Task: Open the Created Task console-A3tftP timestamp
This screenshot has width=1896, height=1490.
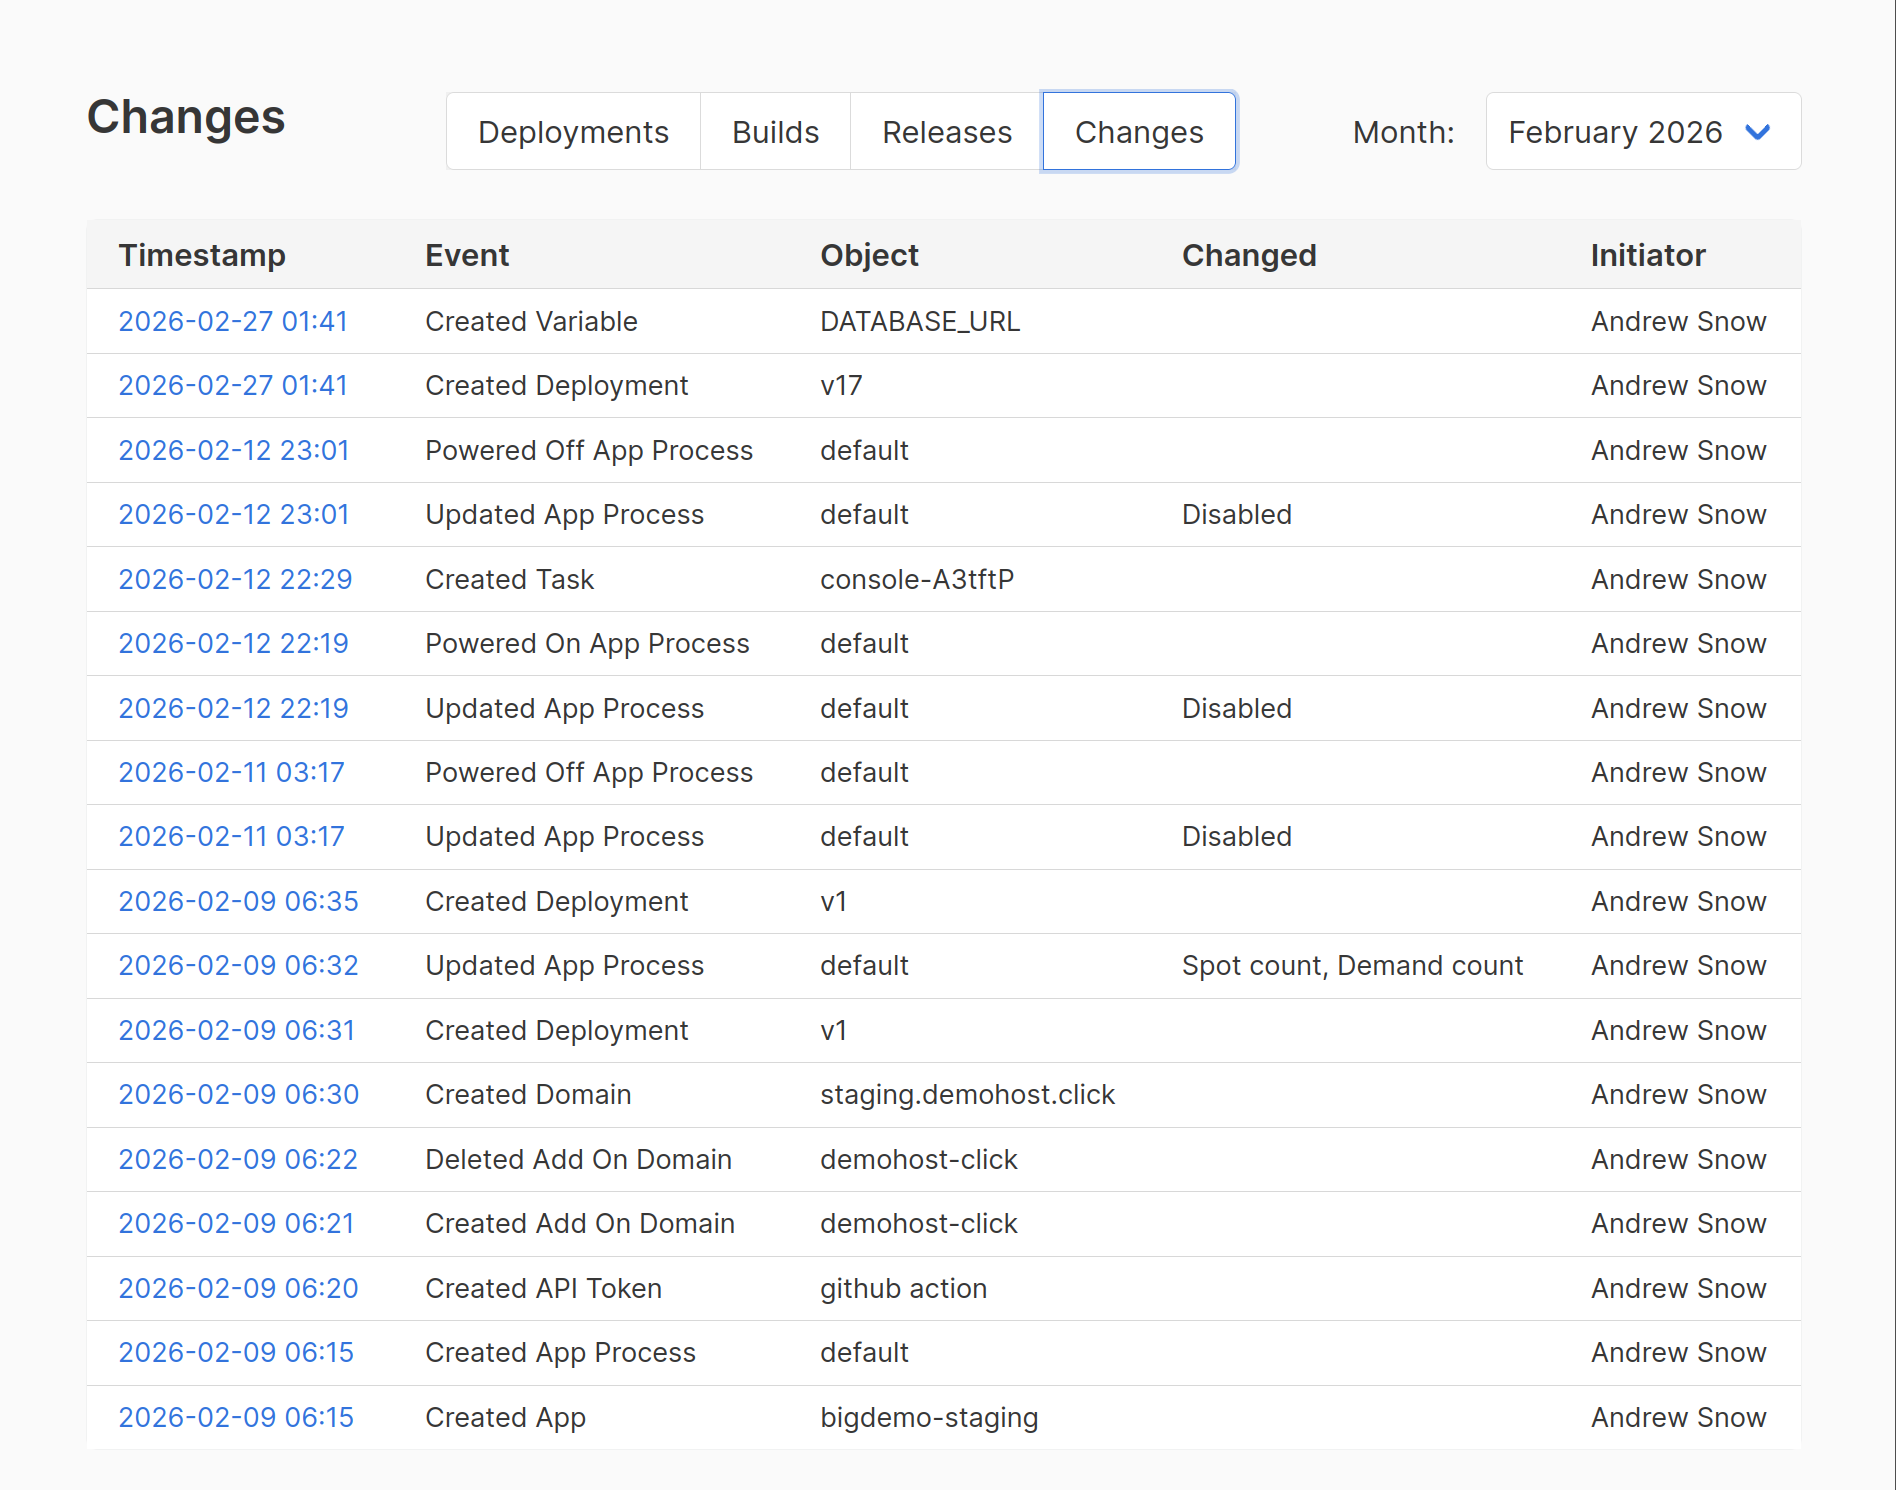Action: click(235, 579)
